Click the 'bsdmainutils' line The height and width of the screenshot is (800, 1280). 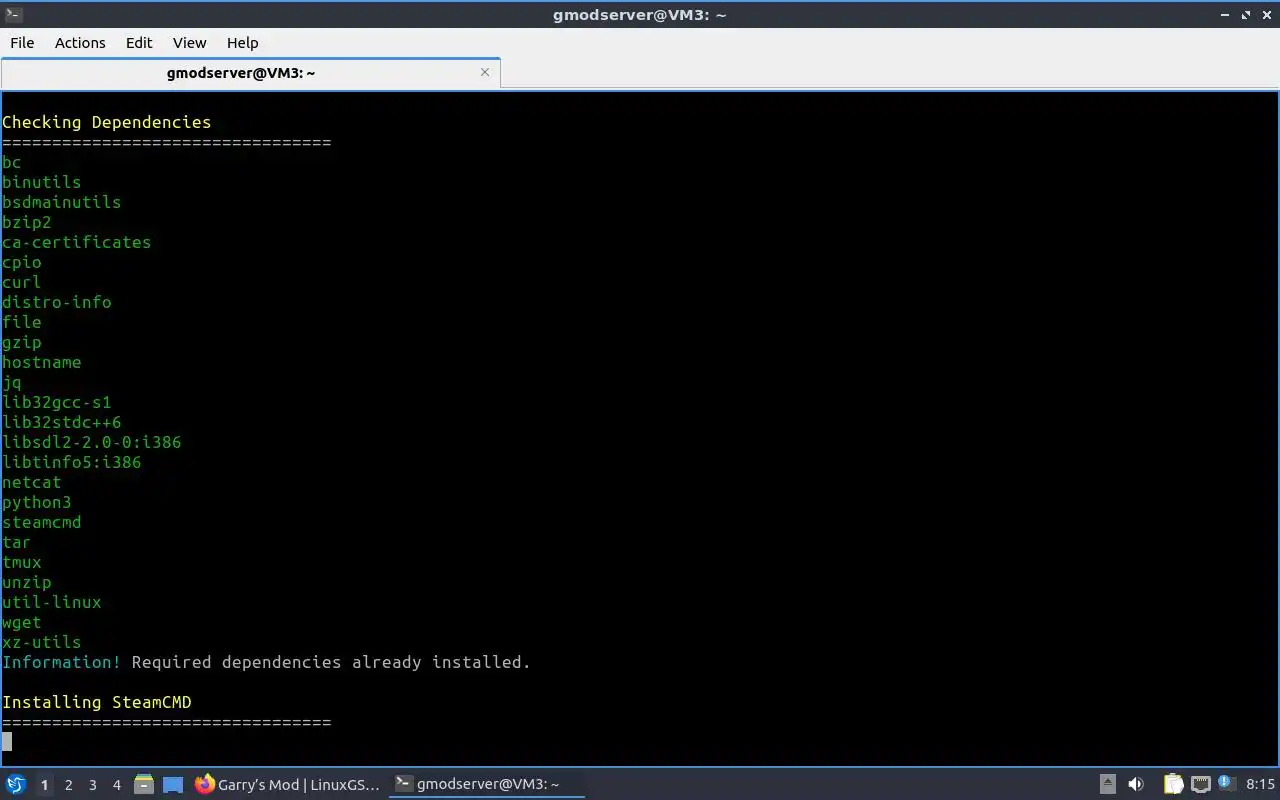click(61, 202)
